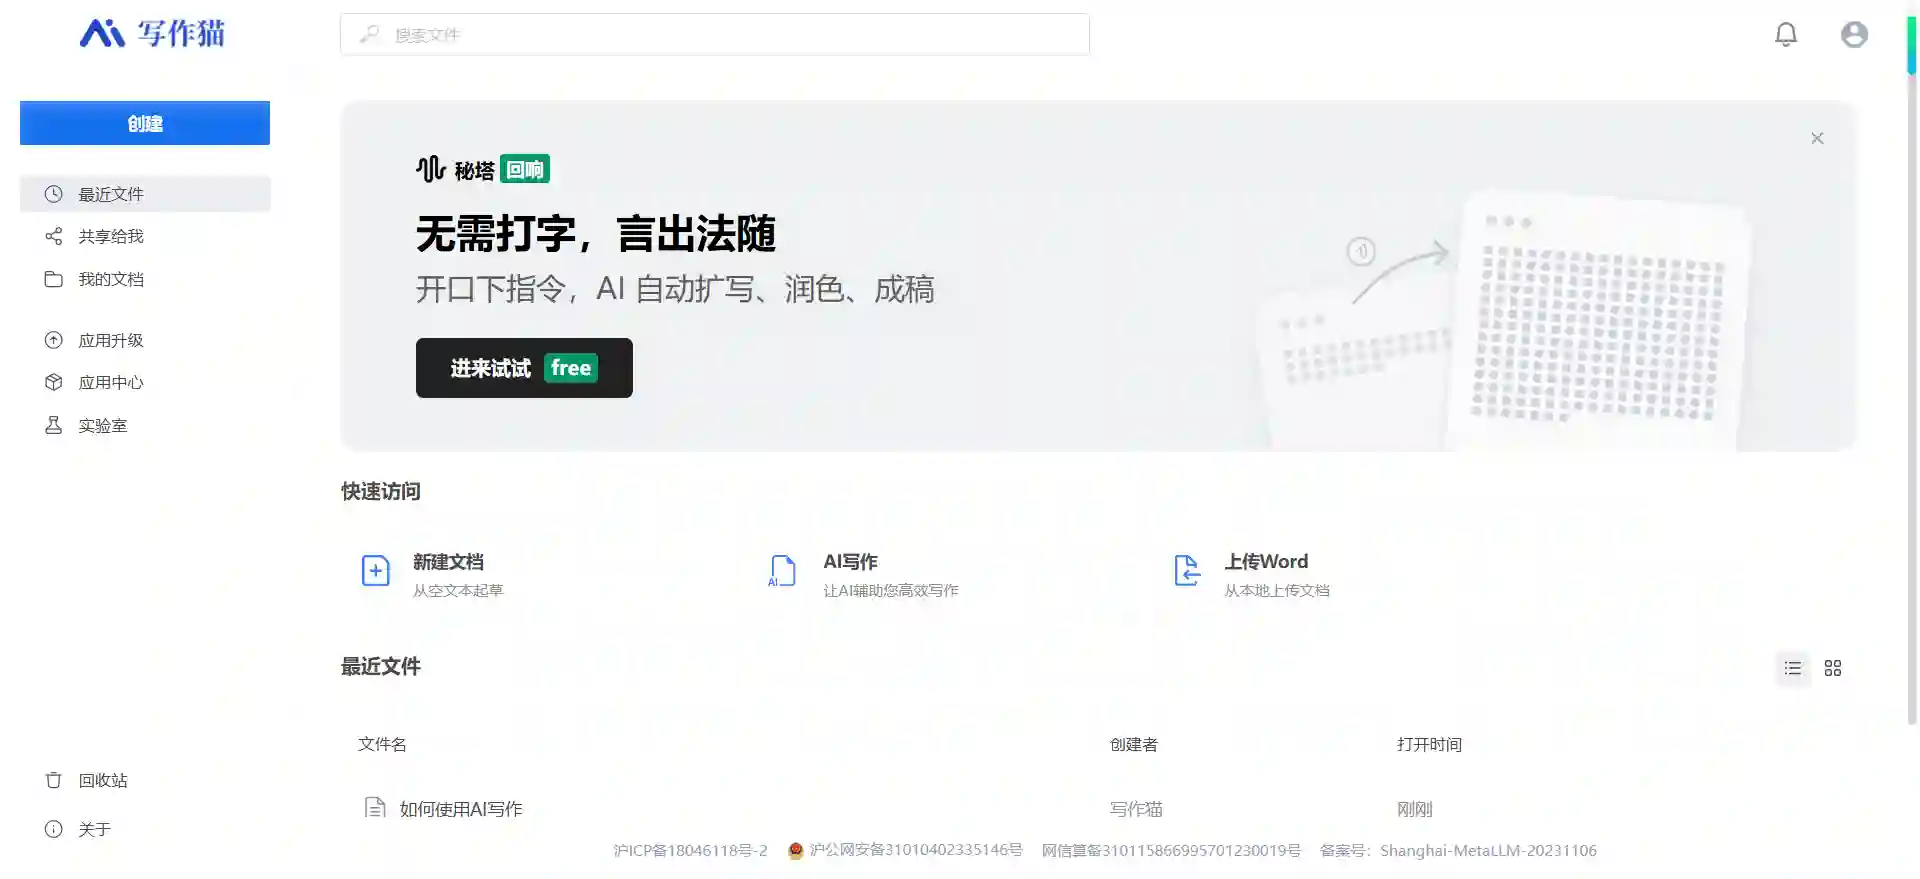This screenshot has width=1920, height=879.
Task: Click the folder icon beside 我的文档
Action: pos(54,279)
